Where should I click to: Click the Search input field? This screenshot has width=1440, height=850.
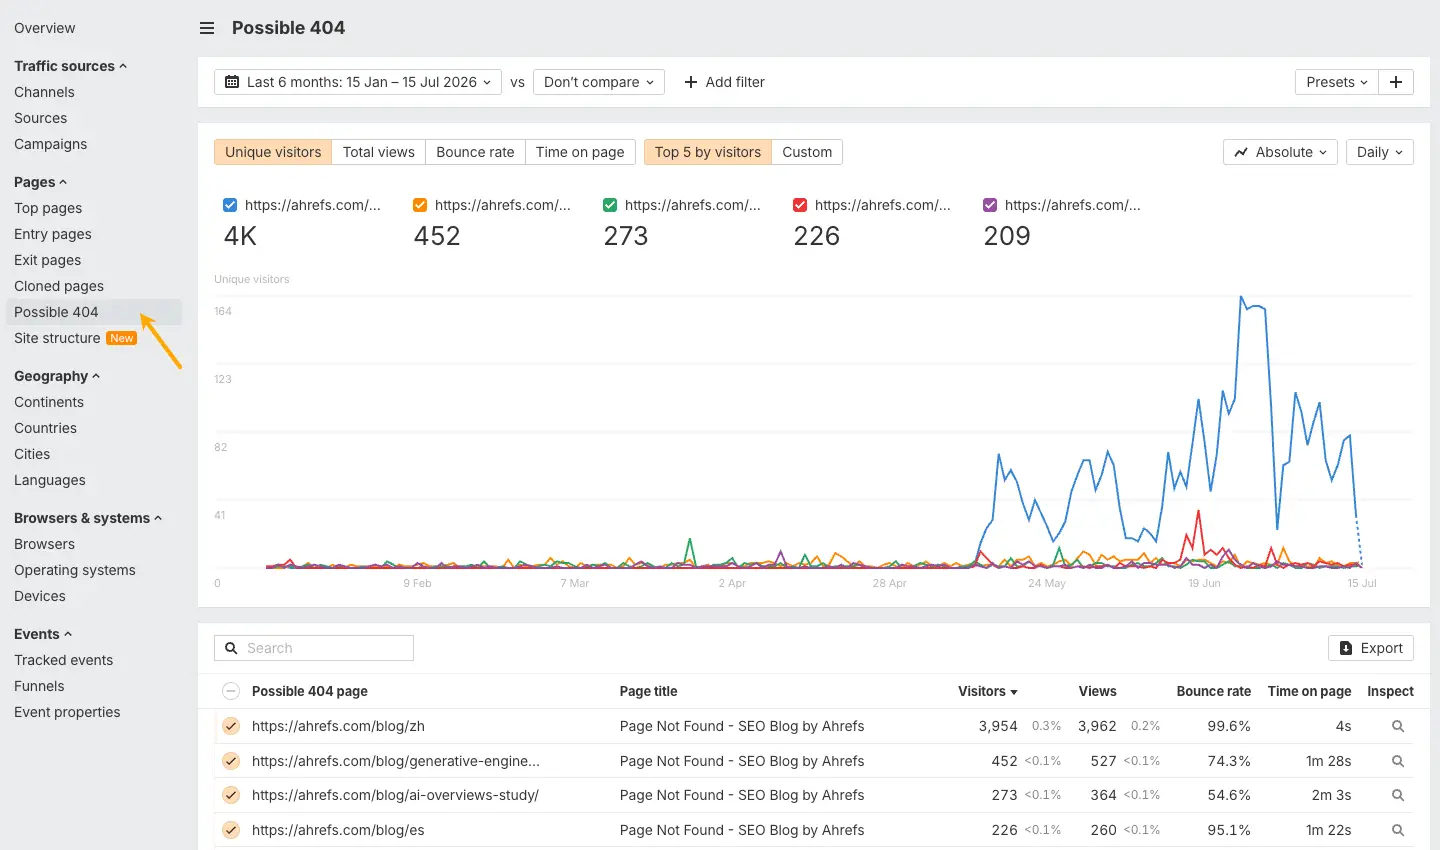(314, 648)
